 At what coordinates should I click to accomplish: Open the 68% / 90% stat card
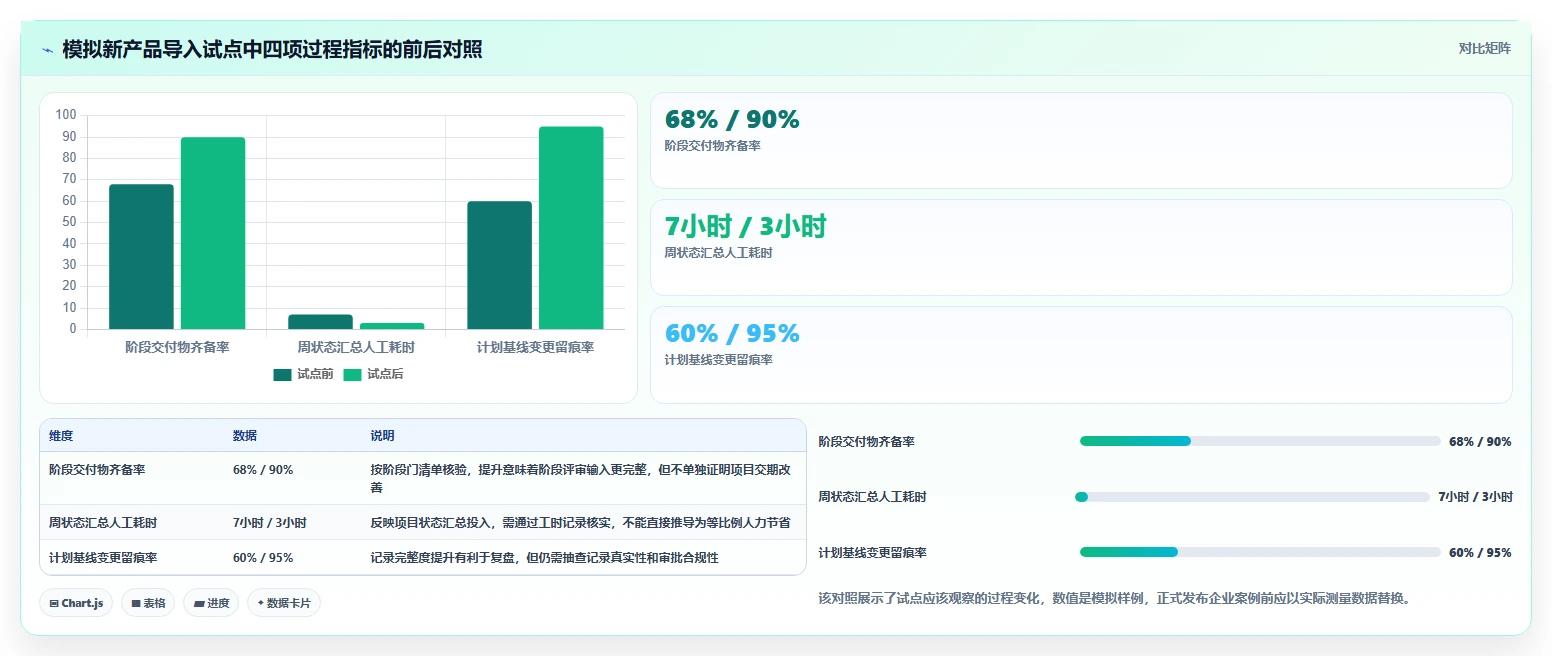pos(1081,141)
